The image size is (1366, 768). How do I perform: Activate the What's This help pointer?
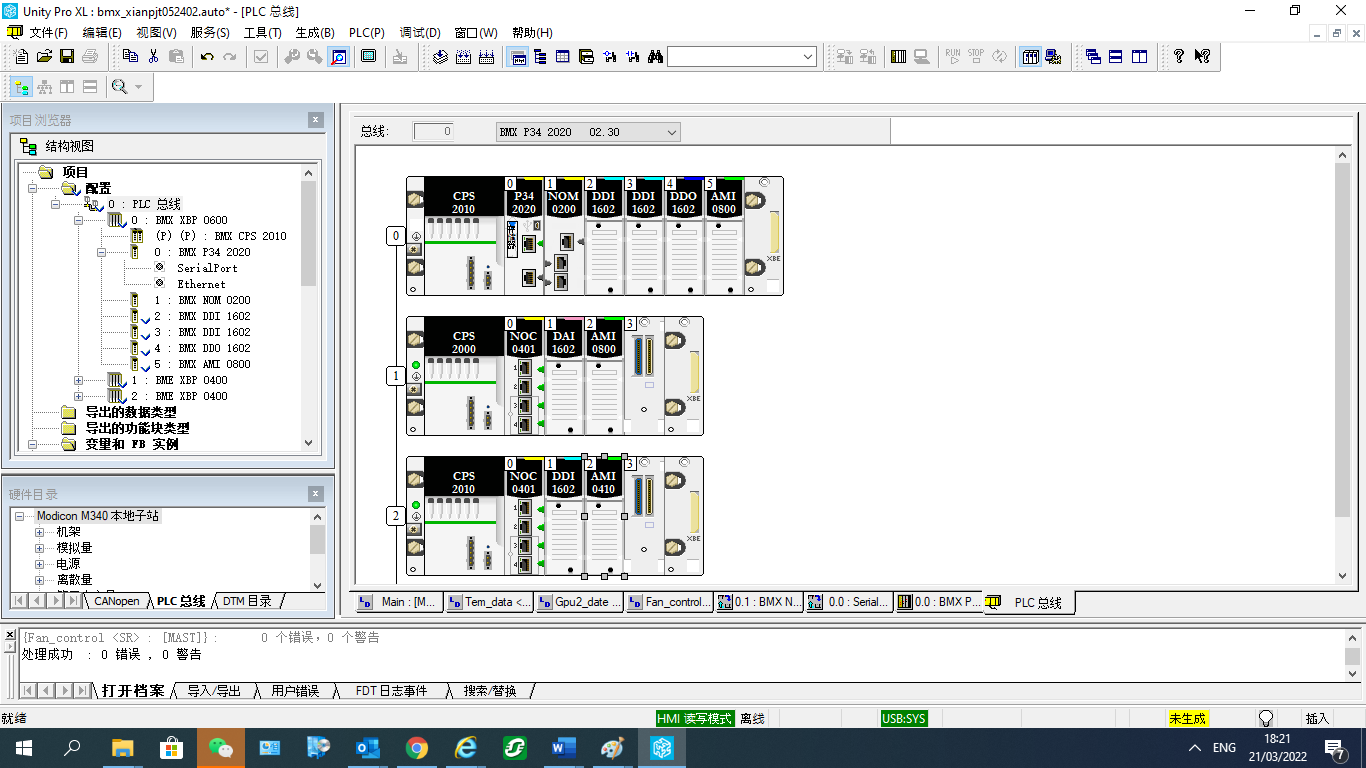1202,57
